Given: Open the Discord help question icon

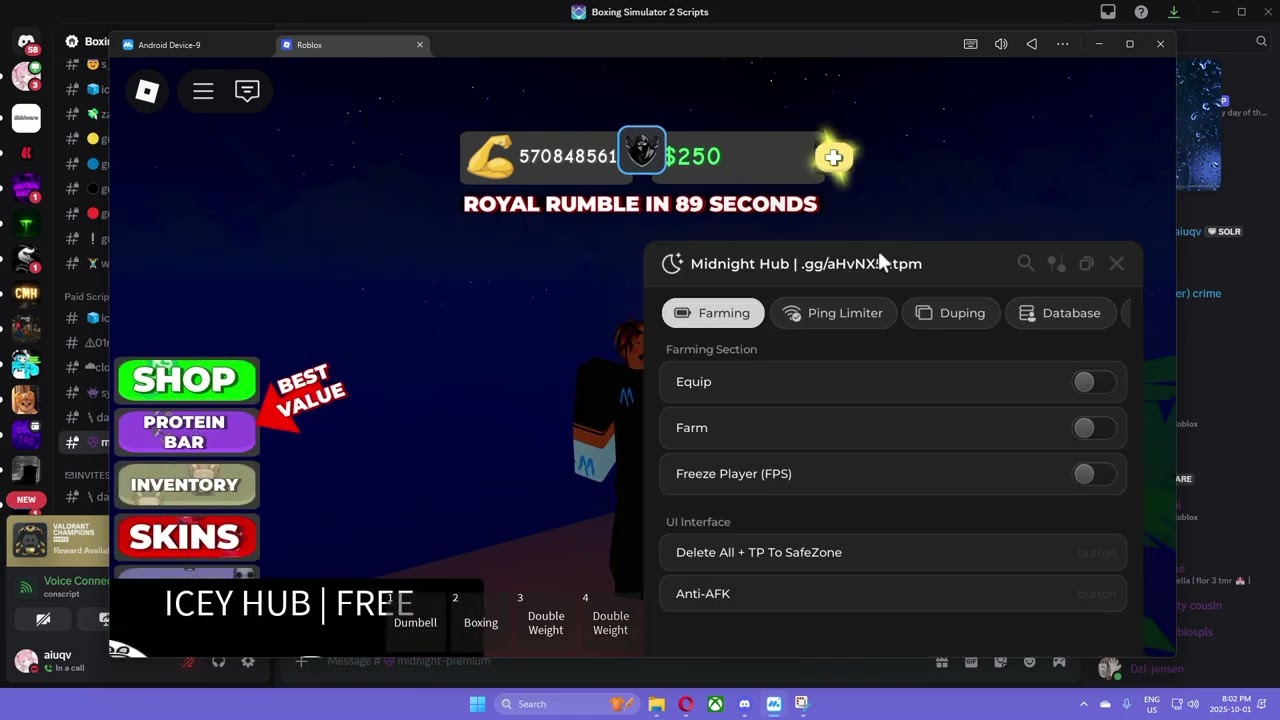Looking at the screenshot, I should 1141,12.
